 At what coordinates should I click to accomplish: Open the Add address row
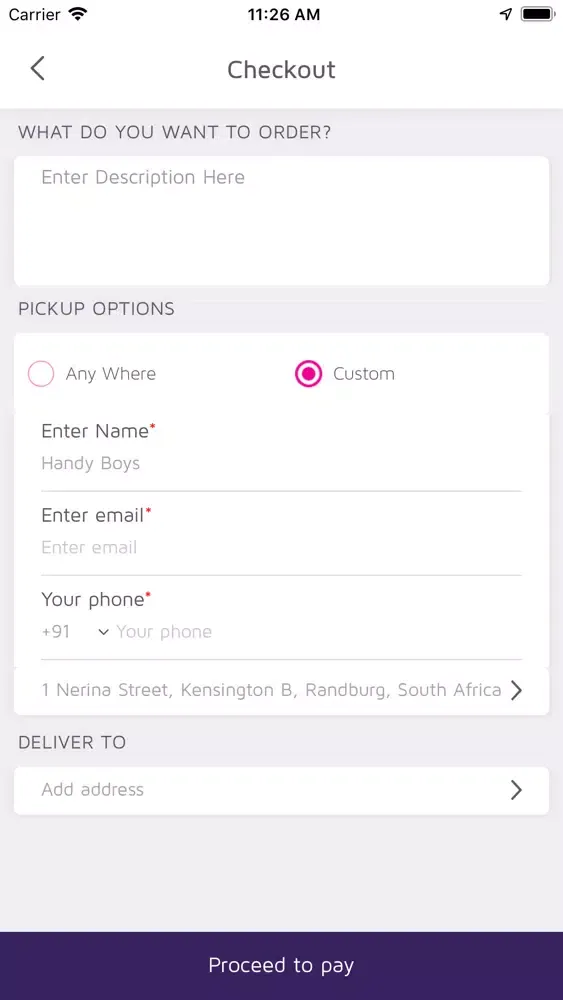tap(281, 790)
